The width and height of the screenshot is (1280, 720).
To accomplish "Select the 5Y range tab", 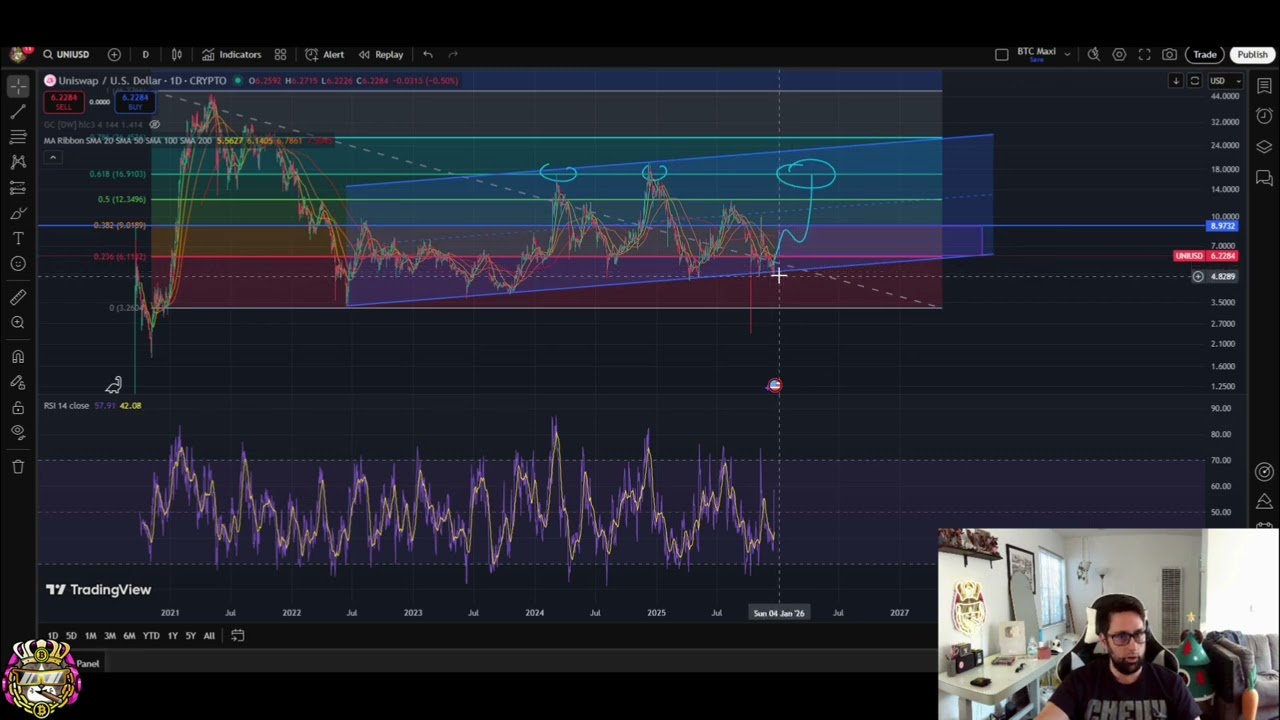I will point(190,636).
